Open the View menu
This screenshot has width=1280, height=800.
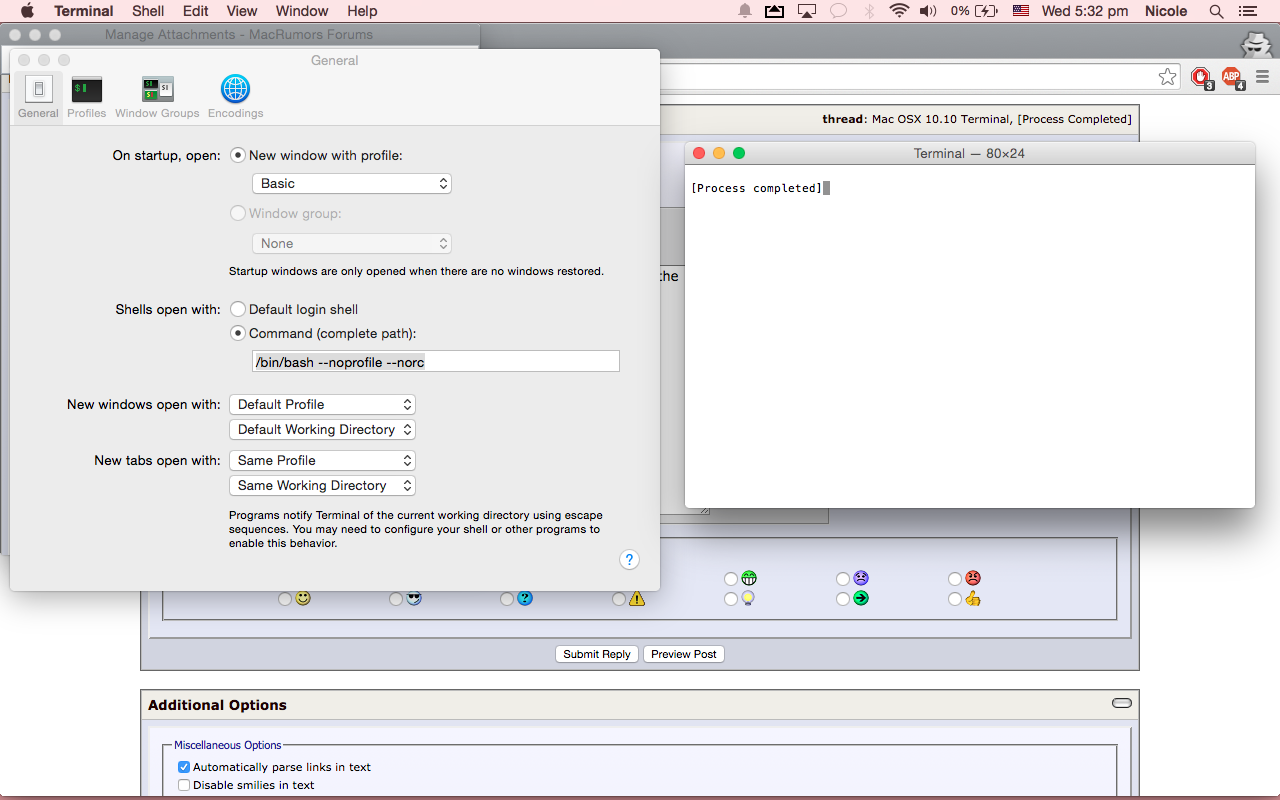[242, 11]
